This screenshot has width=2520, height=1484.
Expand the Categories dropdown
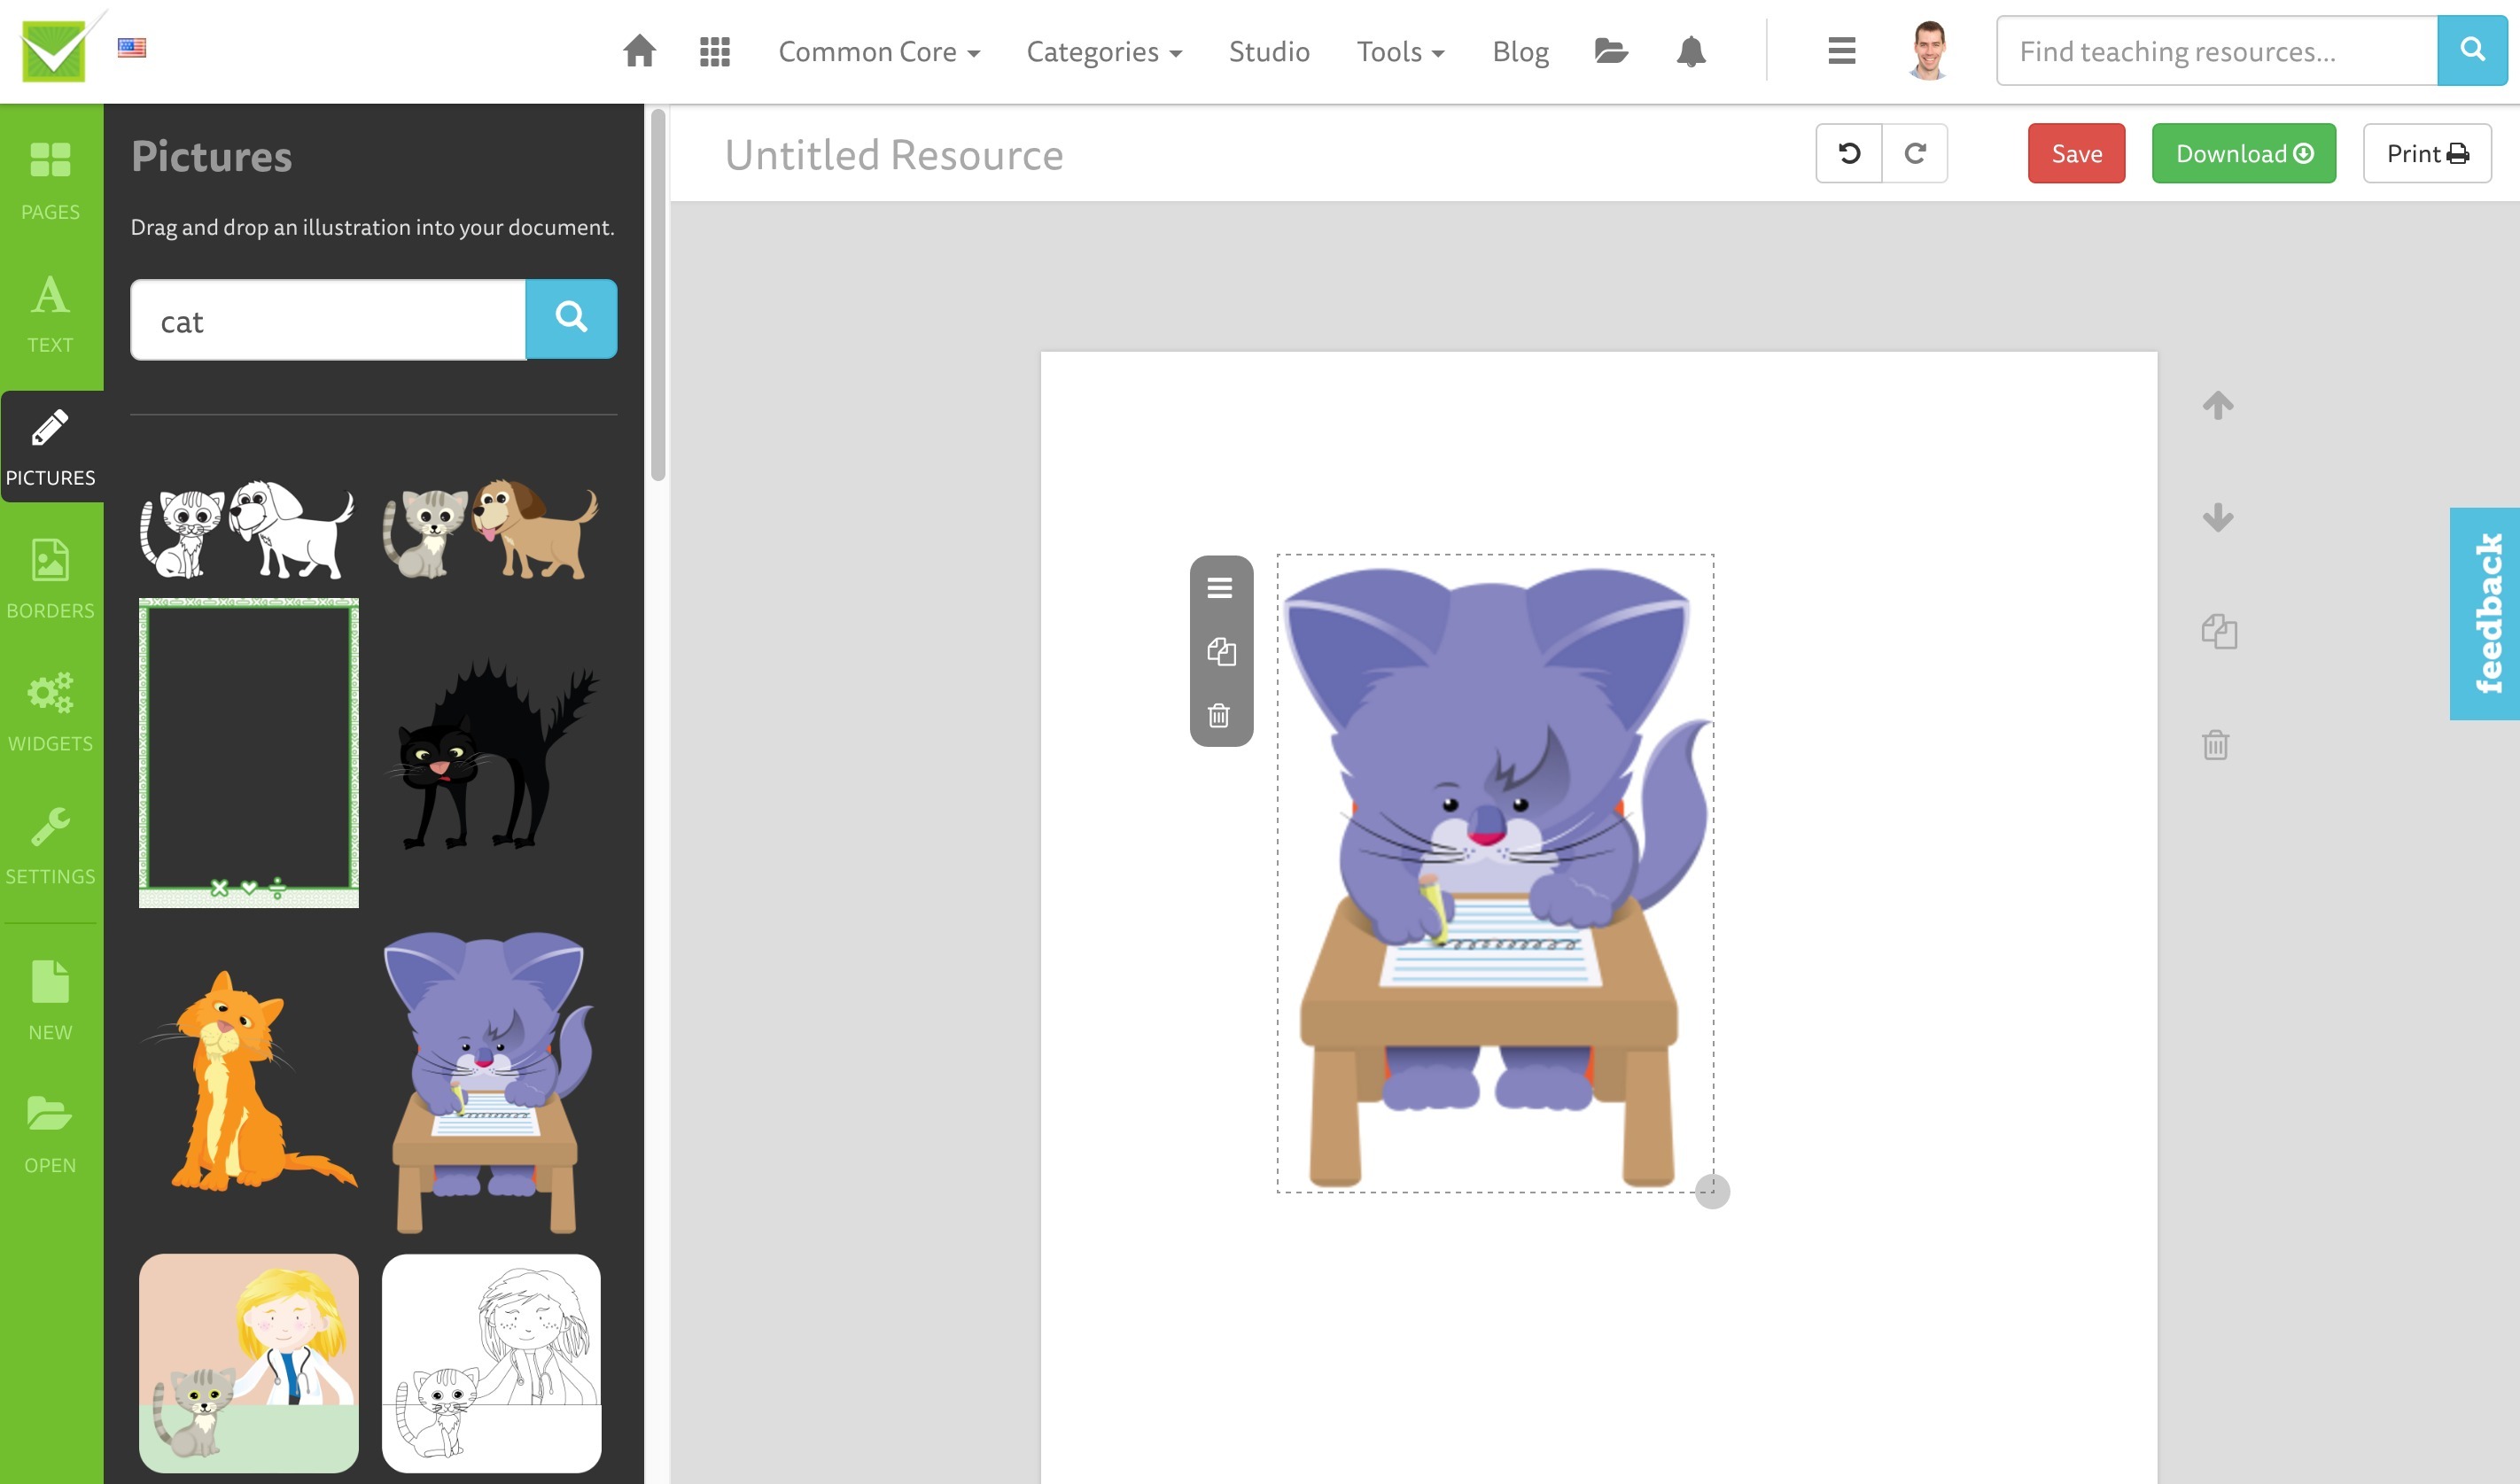[1104, 51]
